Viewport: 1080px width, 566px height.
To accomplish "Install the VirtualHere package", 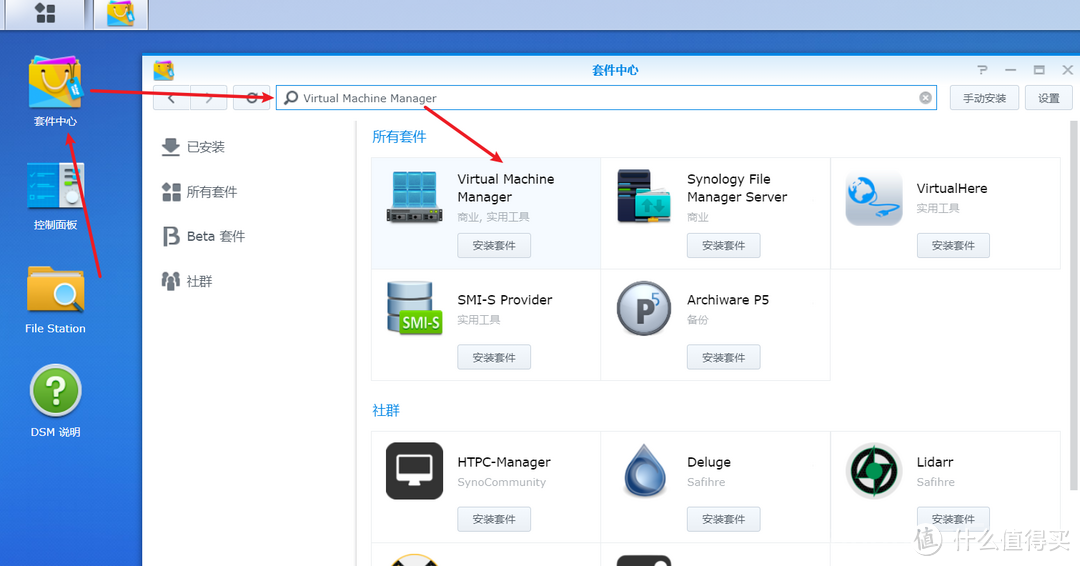I will coord(953,245).
